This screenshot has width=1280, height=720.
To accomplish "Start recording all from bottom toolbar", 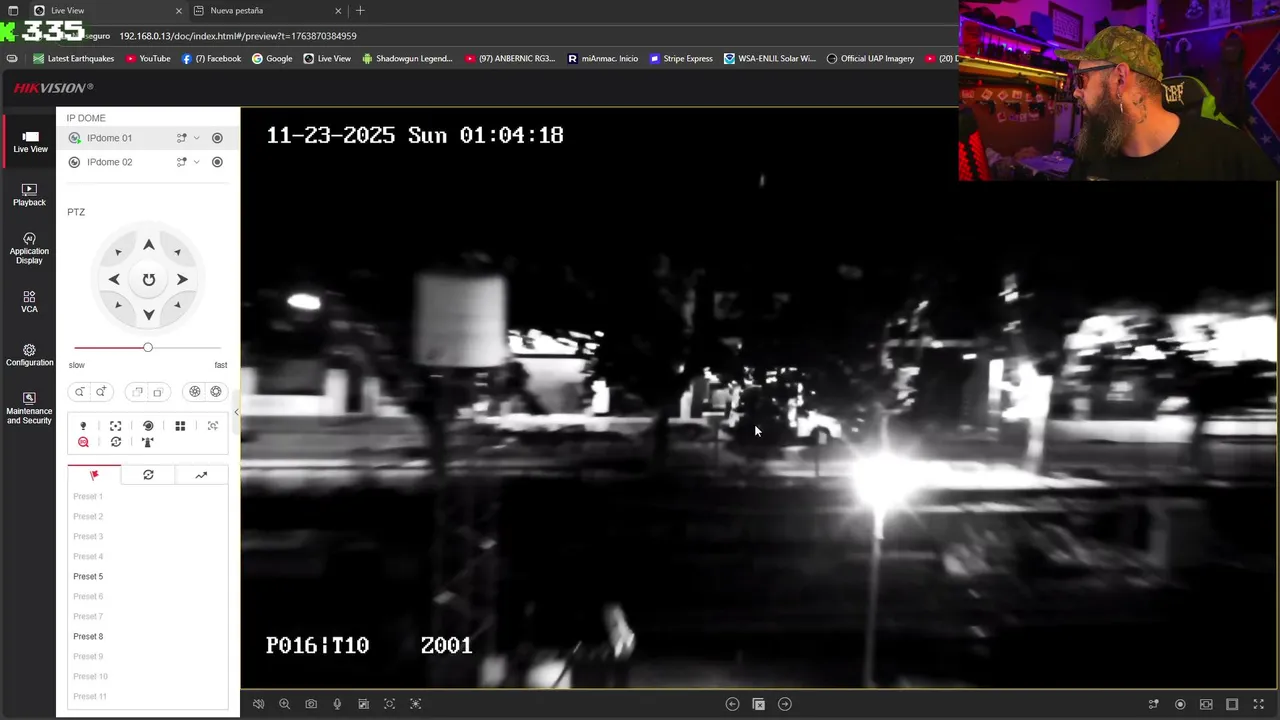I will pos(1180,704).
